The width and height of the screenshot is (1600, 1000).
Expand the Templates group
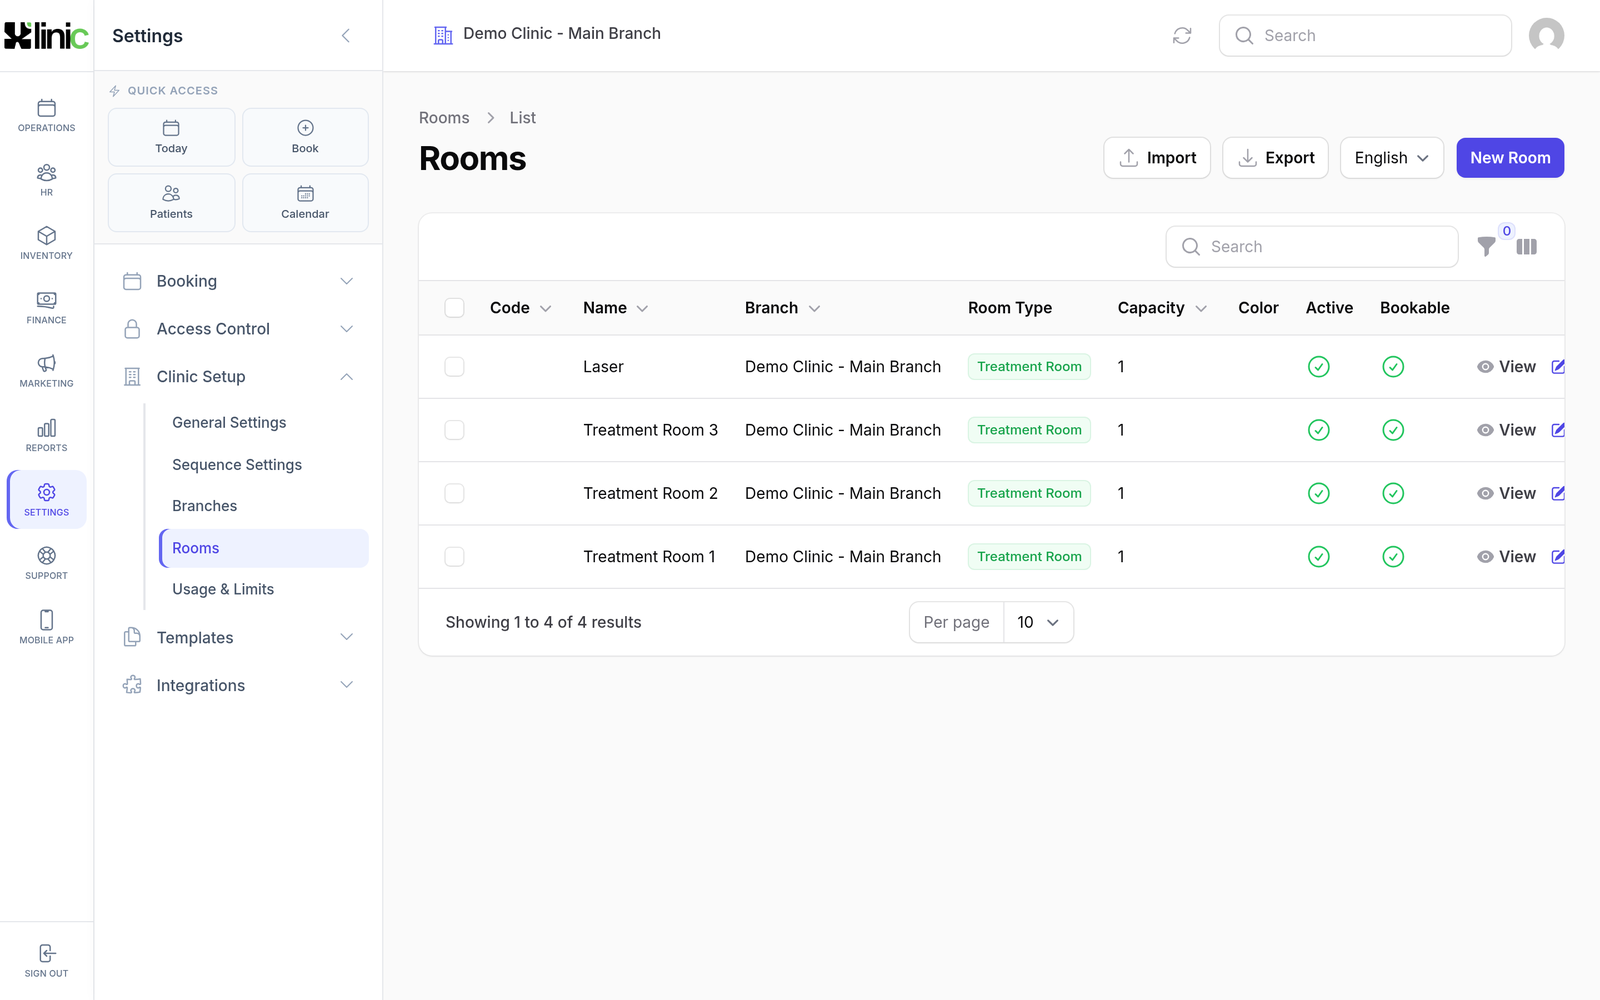[x=238, y=638]
